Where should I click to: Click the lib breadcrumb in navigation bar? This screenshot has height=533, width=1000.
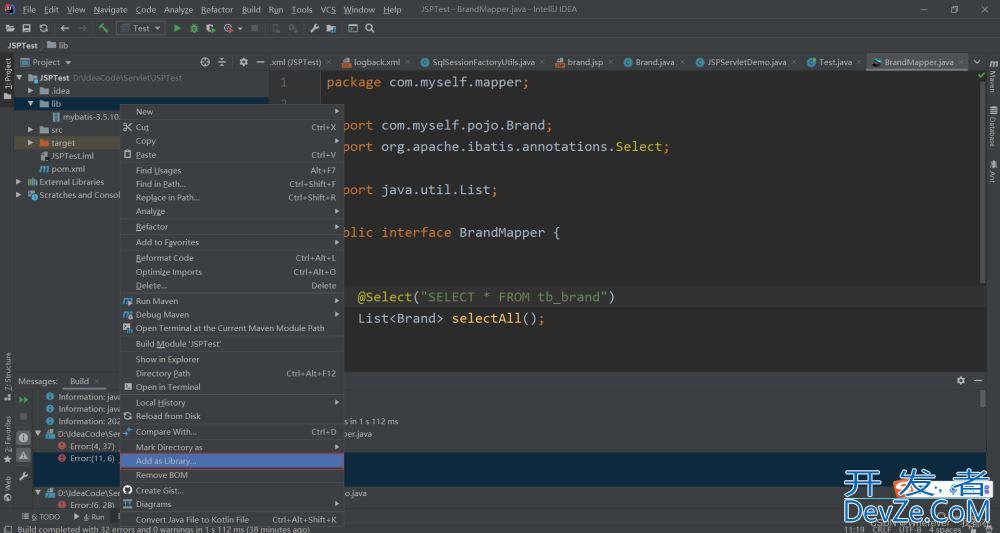coord(58,45)
